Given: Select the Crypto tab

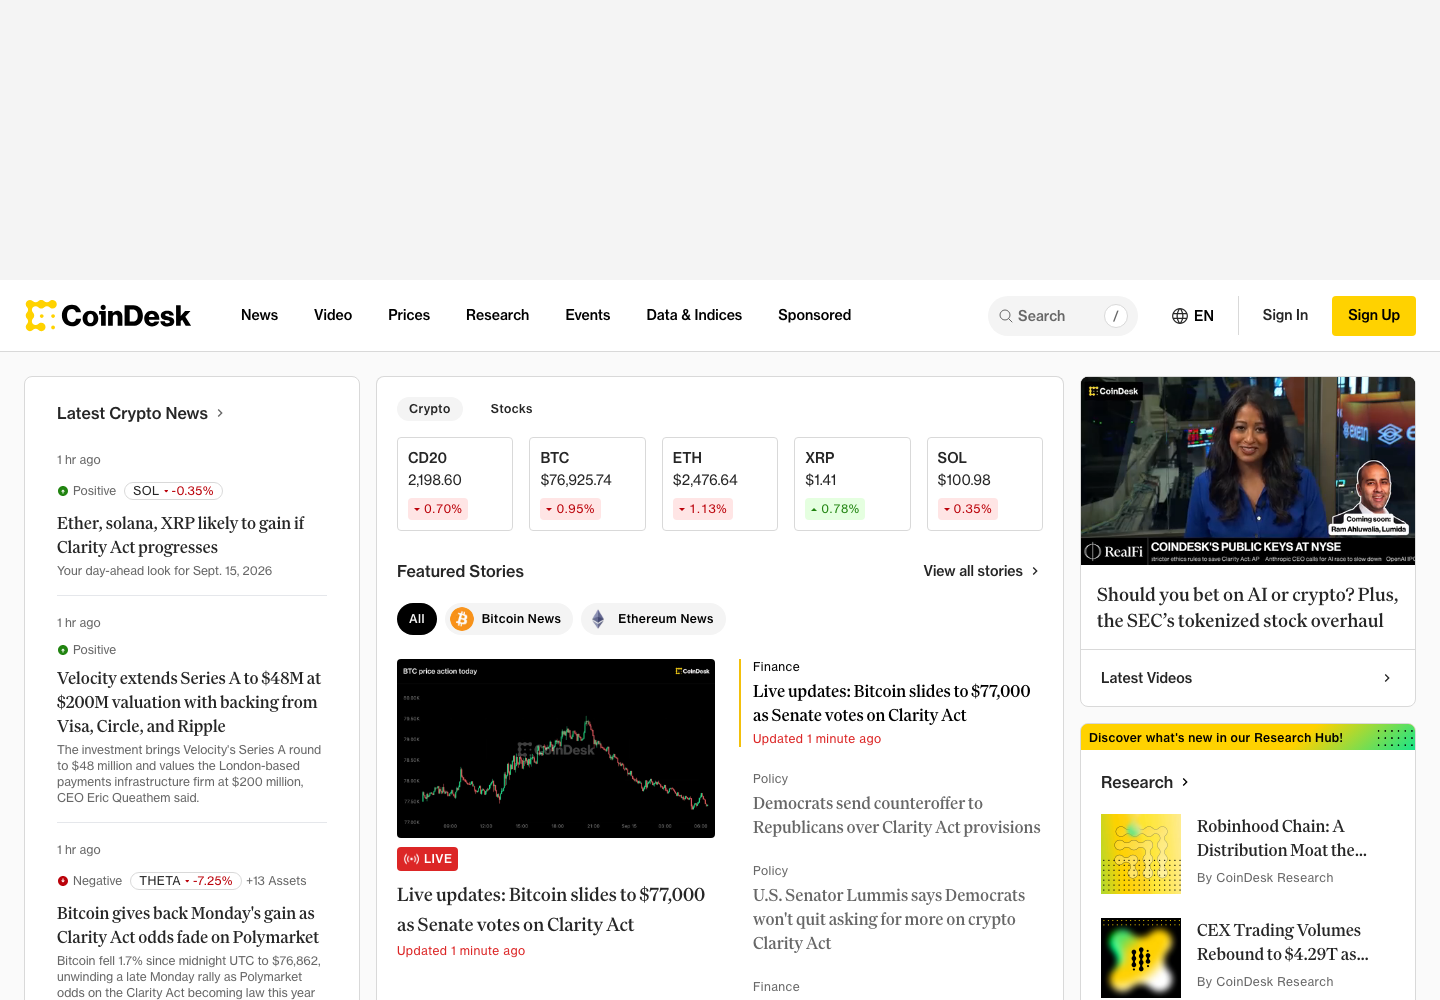Looking at the screenshot, I should click(x=430, y=409).
